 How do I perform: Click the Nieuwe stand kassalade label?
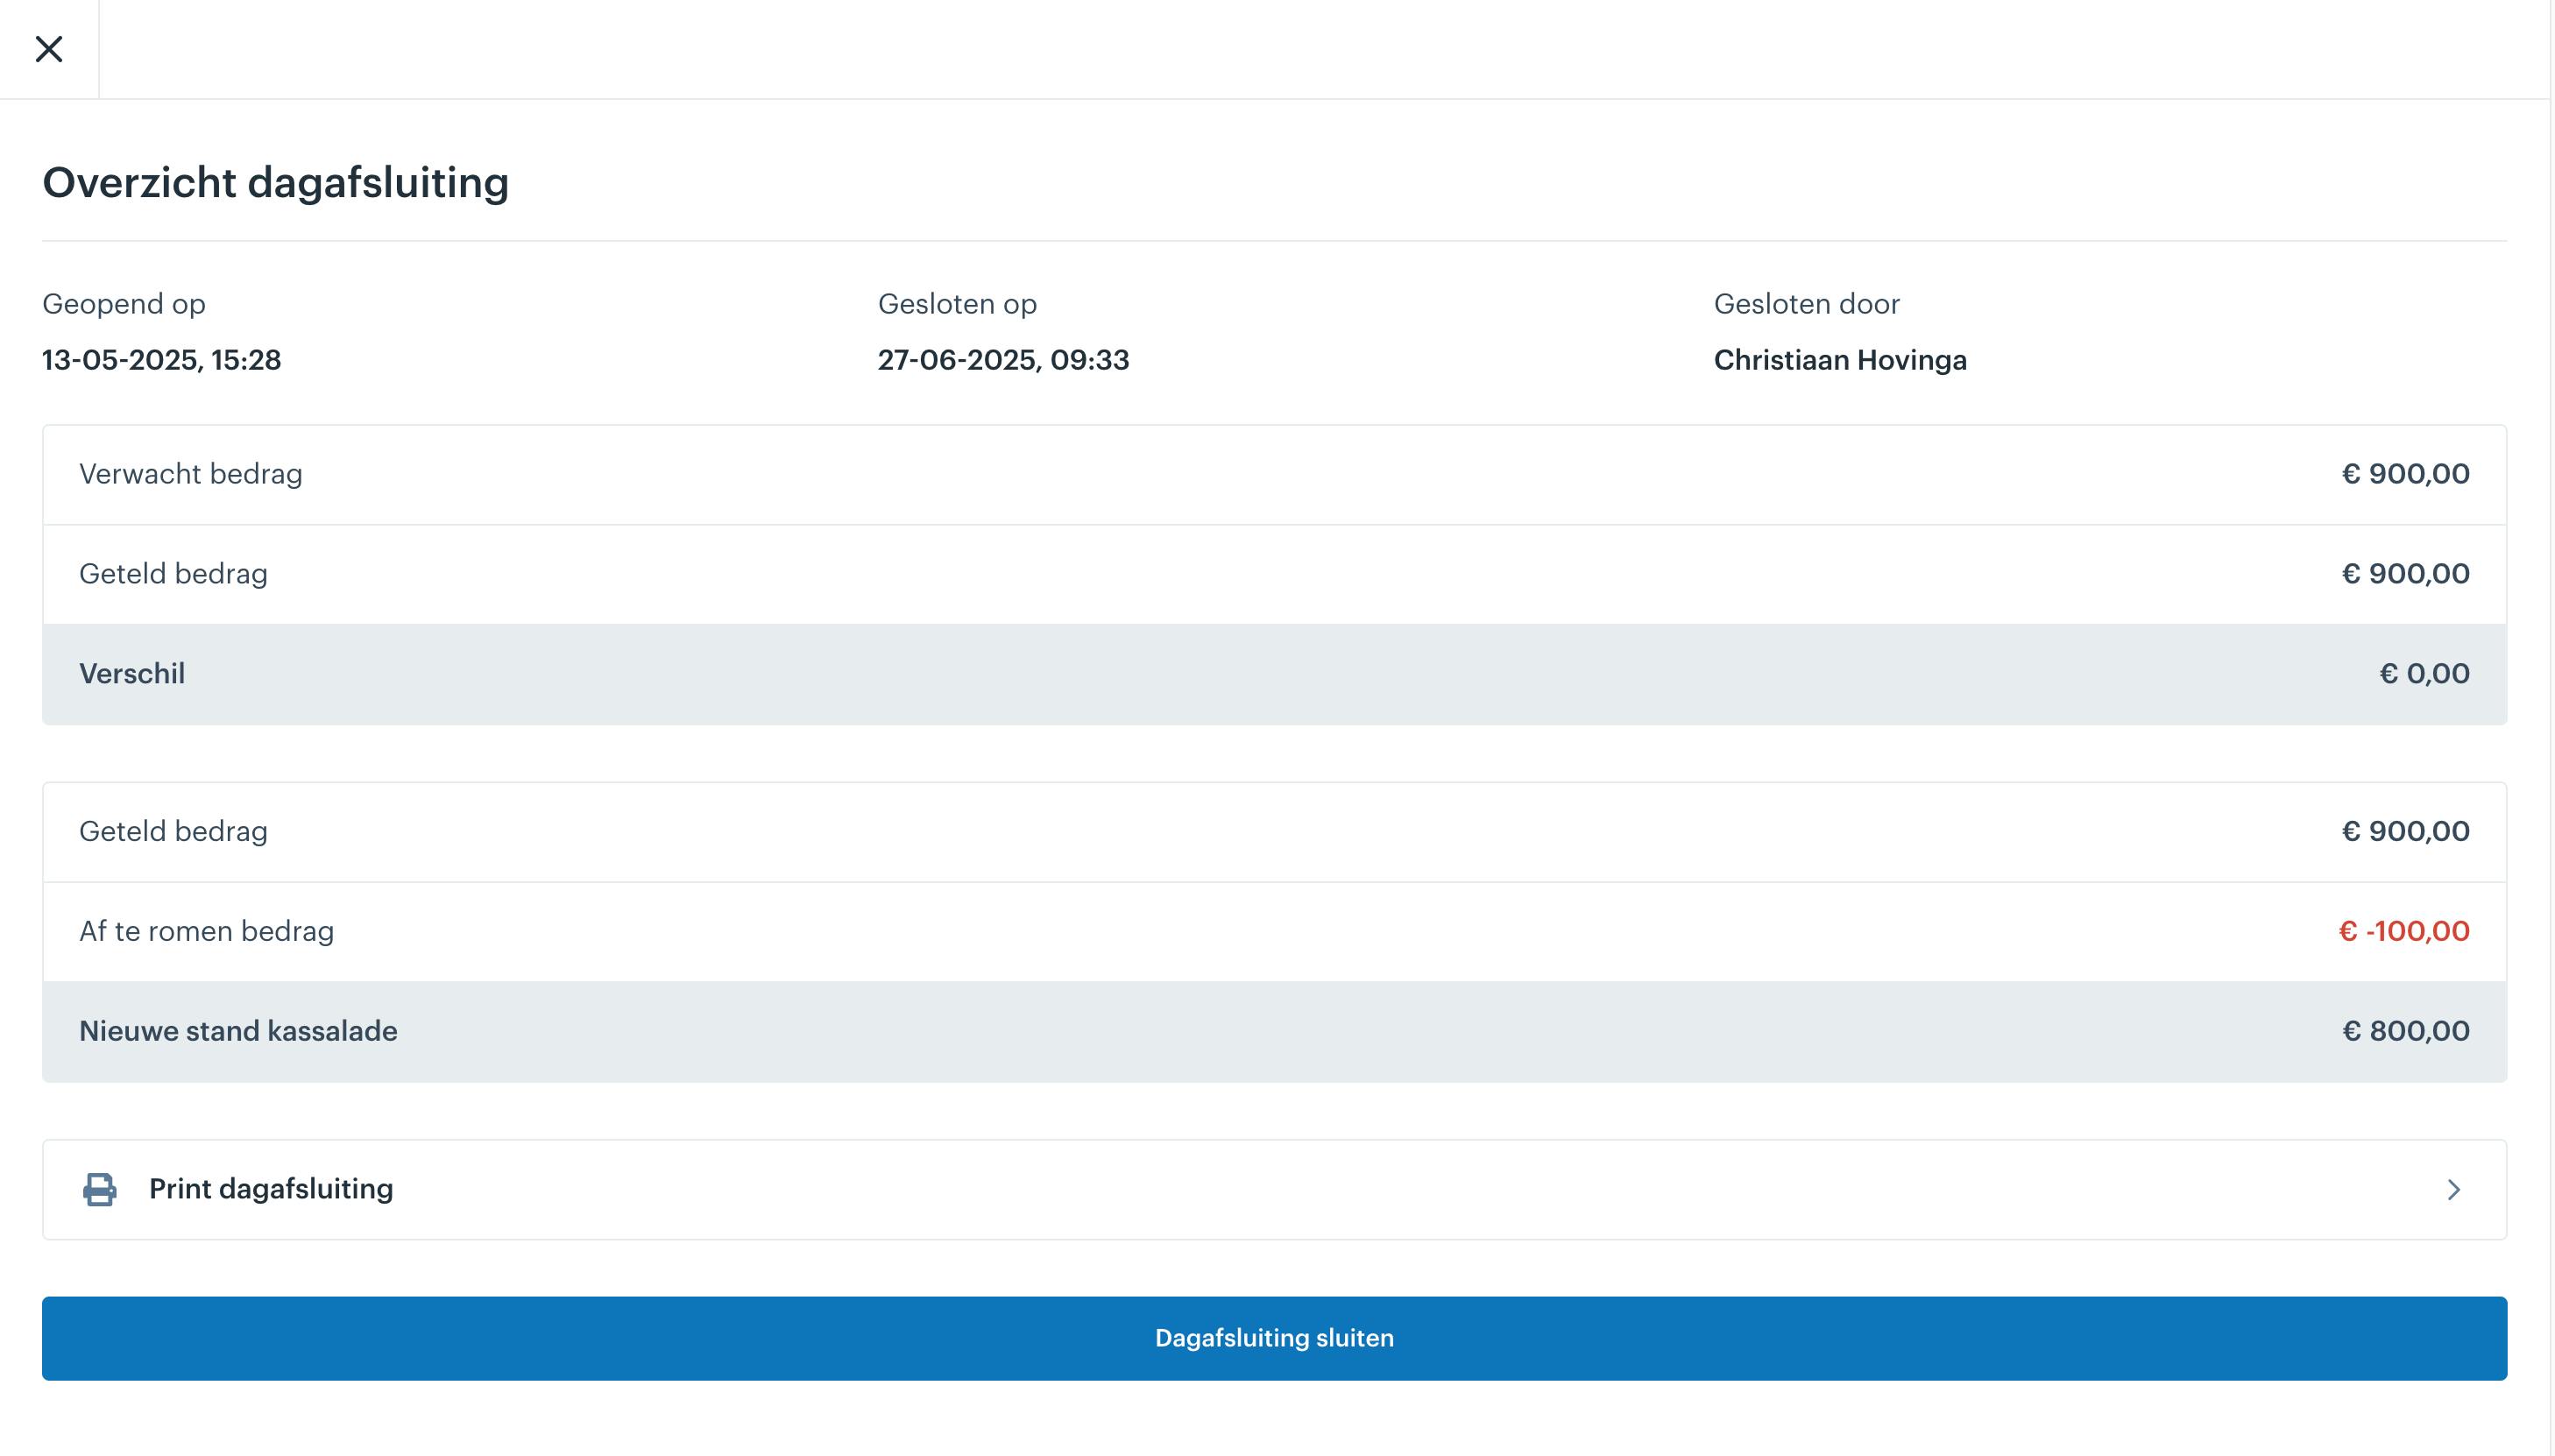(x=238, y=1031)
